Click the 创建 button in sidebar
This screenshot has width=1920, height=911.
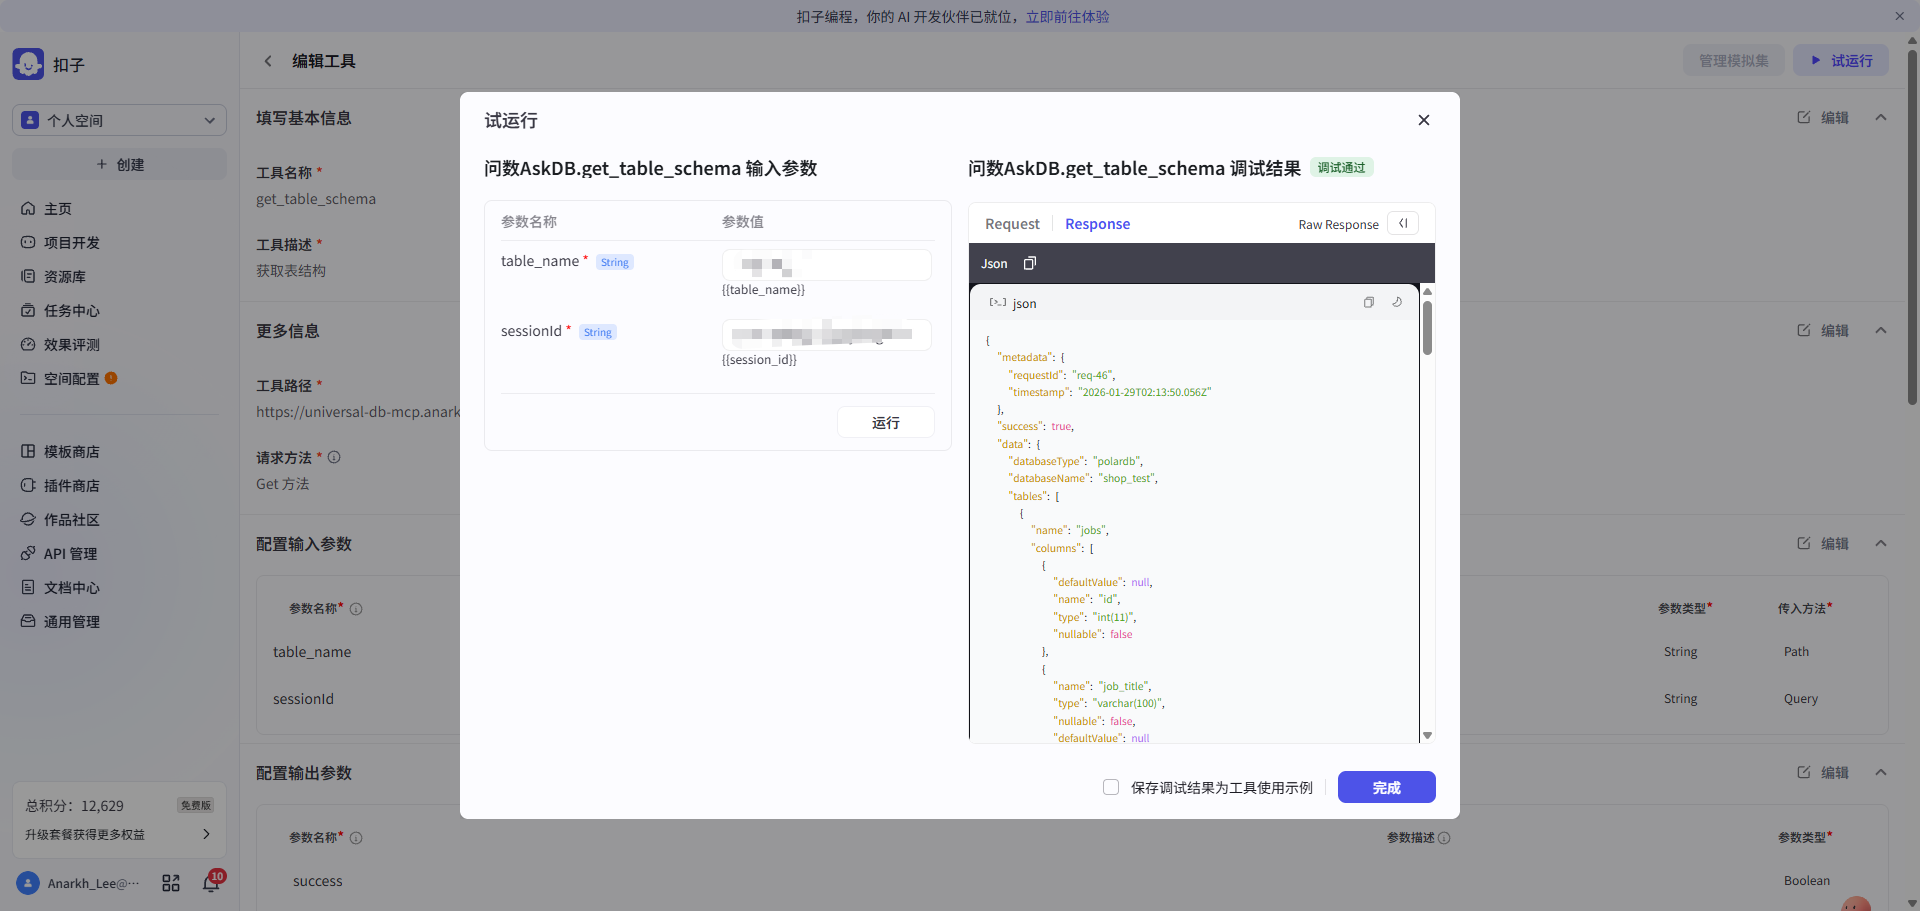point(119,165)
